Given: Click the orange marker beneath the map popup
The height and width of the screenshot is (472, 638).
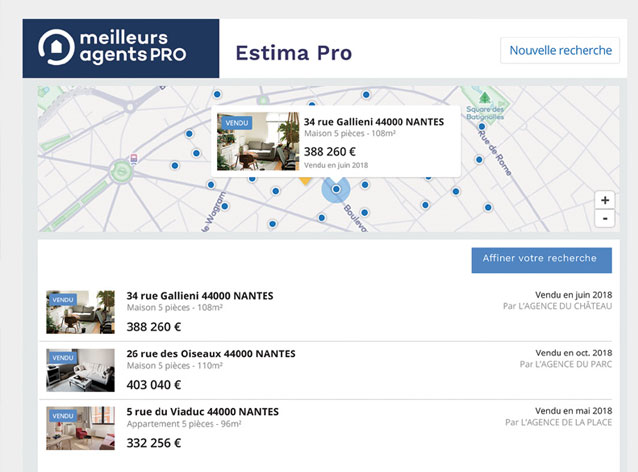Looking at the screenshot, I should click(306, 183).
